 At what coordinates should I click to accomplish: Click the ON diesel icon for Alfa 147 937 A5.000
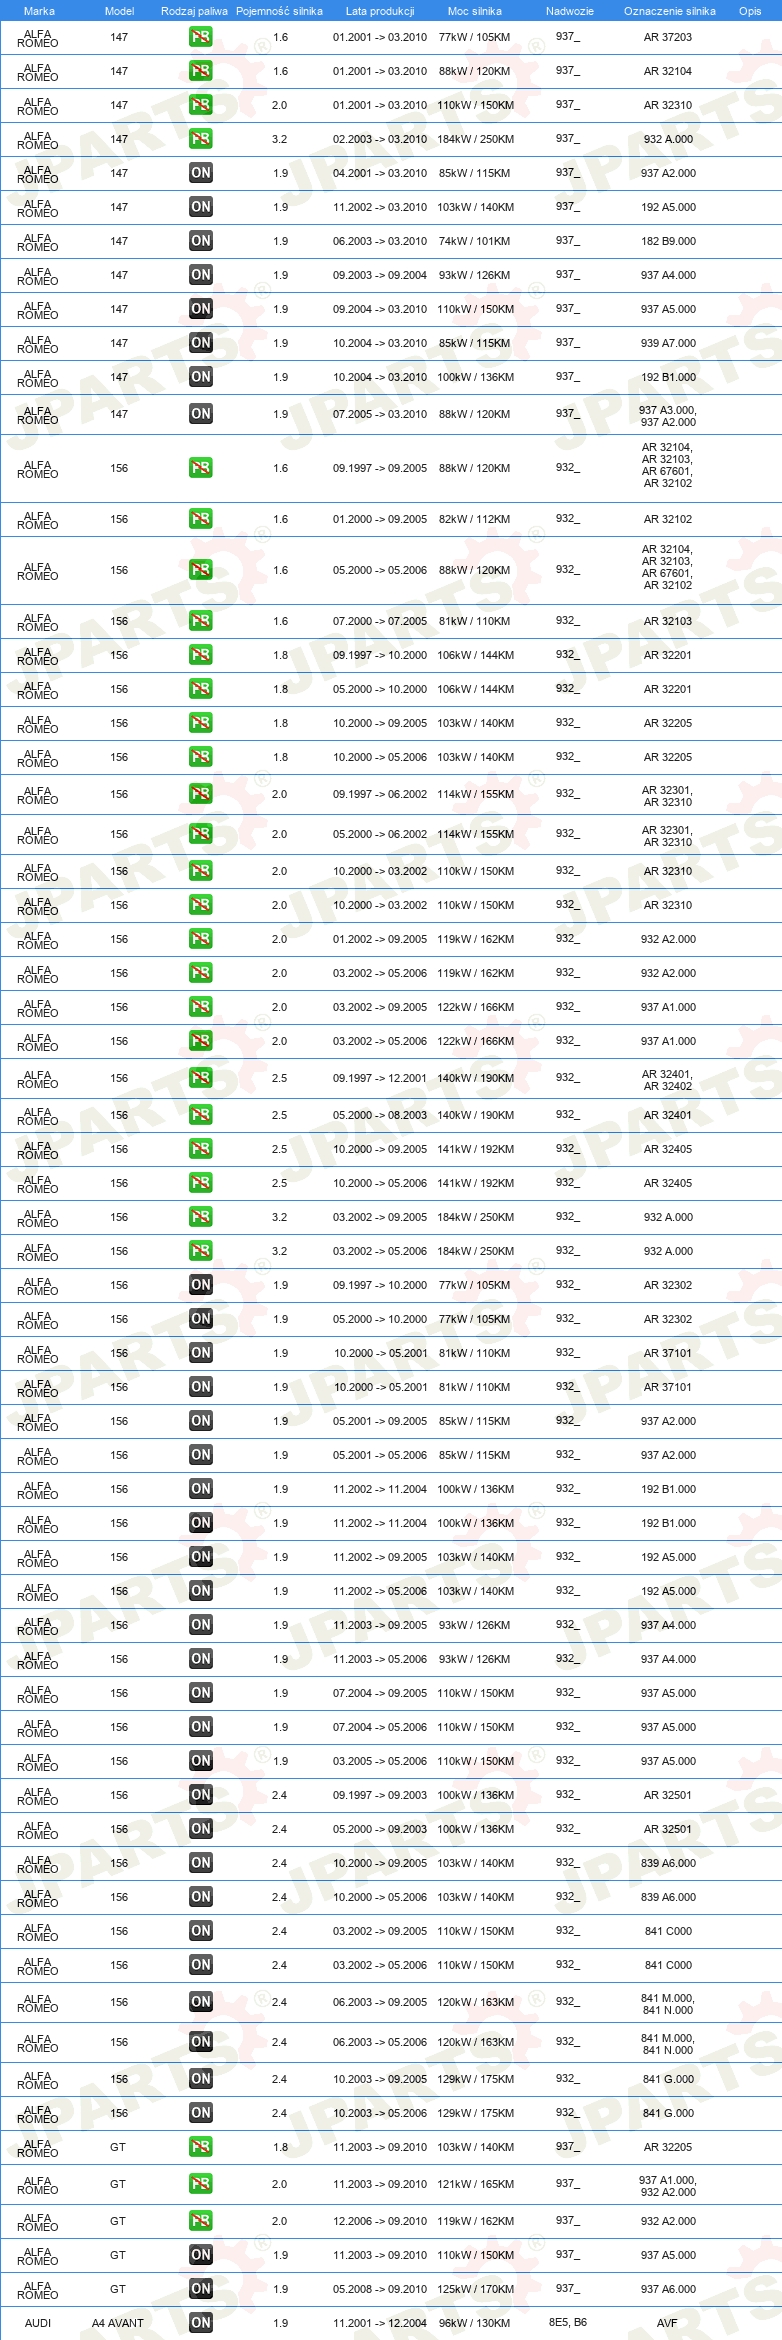point(201,309)
